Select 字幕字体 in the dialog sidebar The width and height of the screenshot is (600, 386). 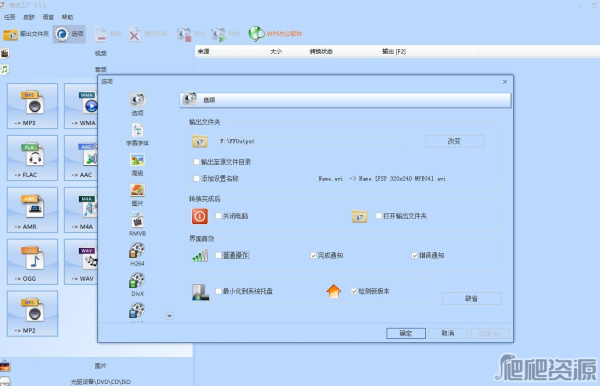tap(137, 134)
